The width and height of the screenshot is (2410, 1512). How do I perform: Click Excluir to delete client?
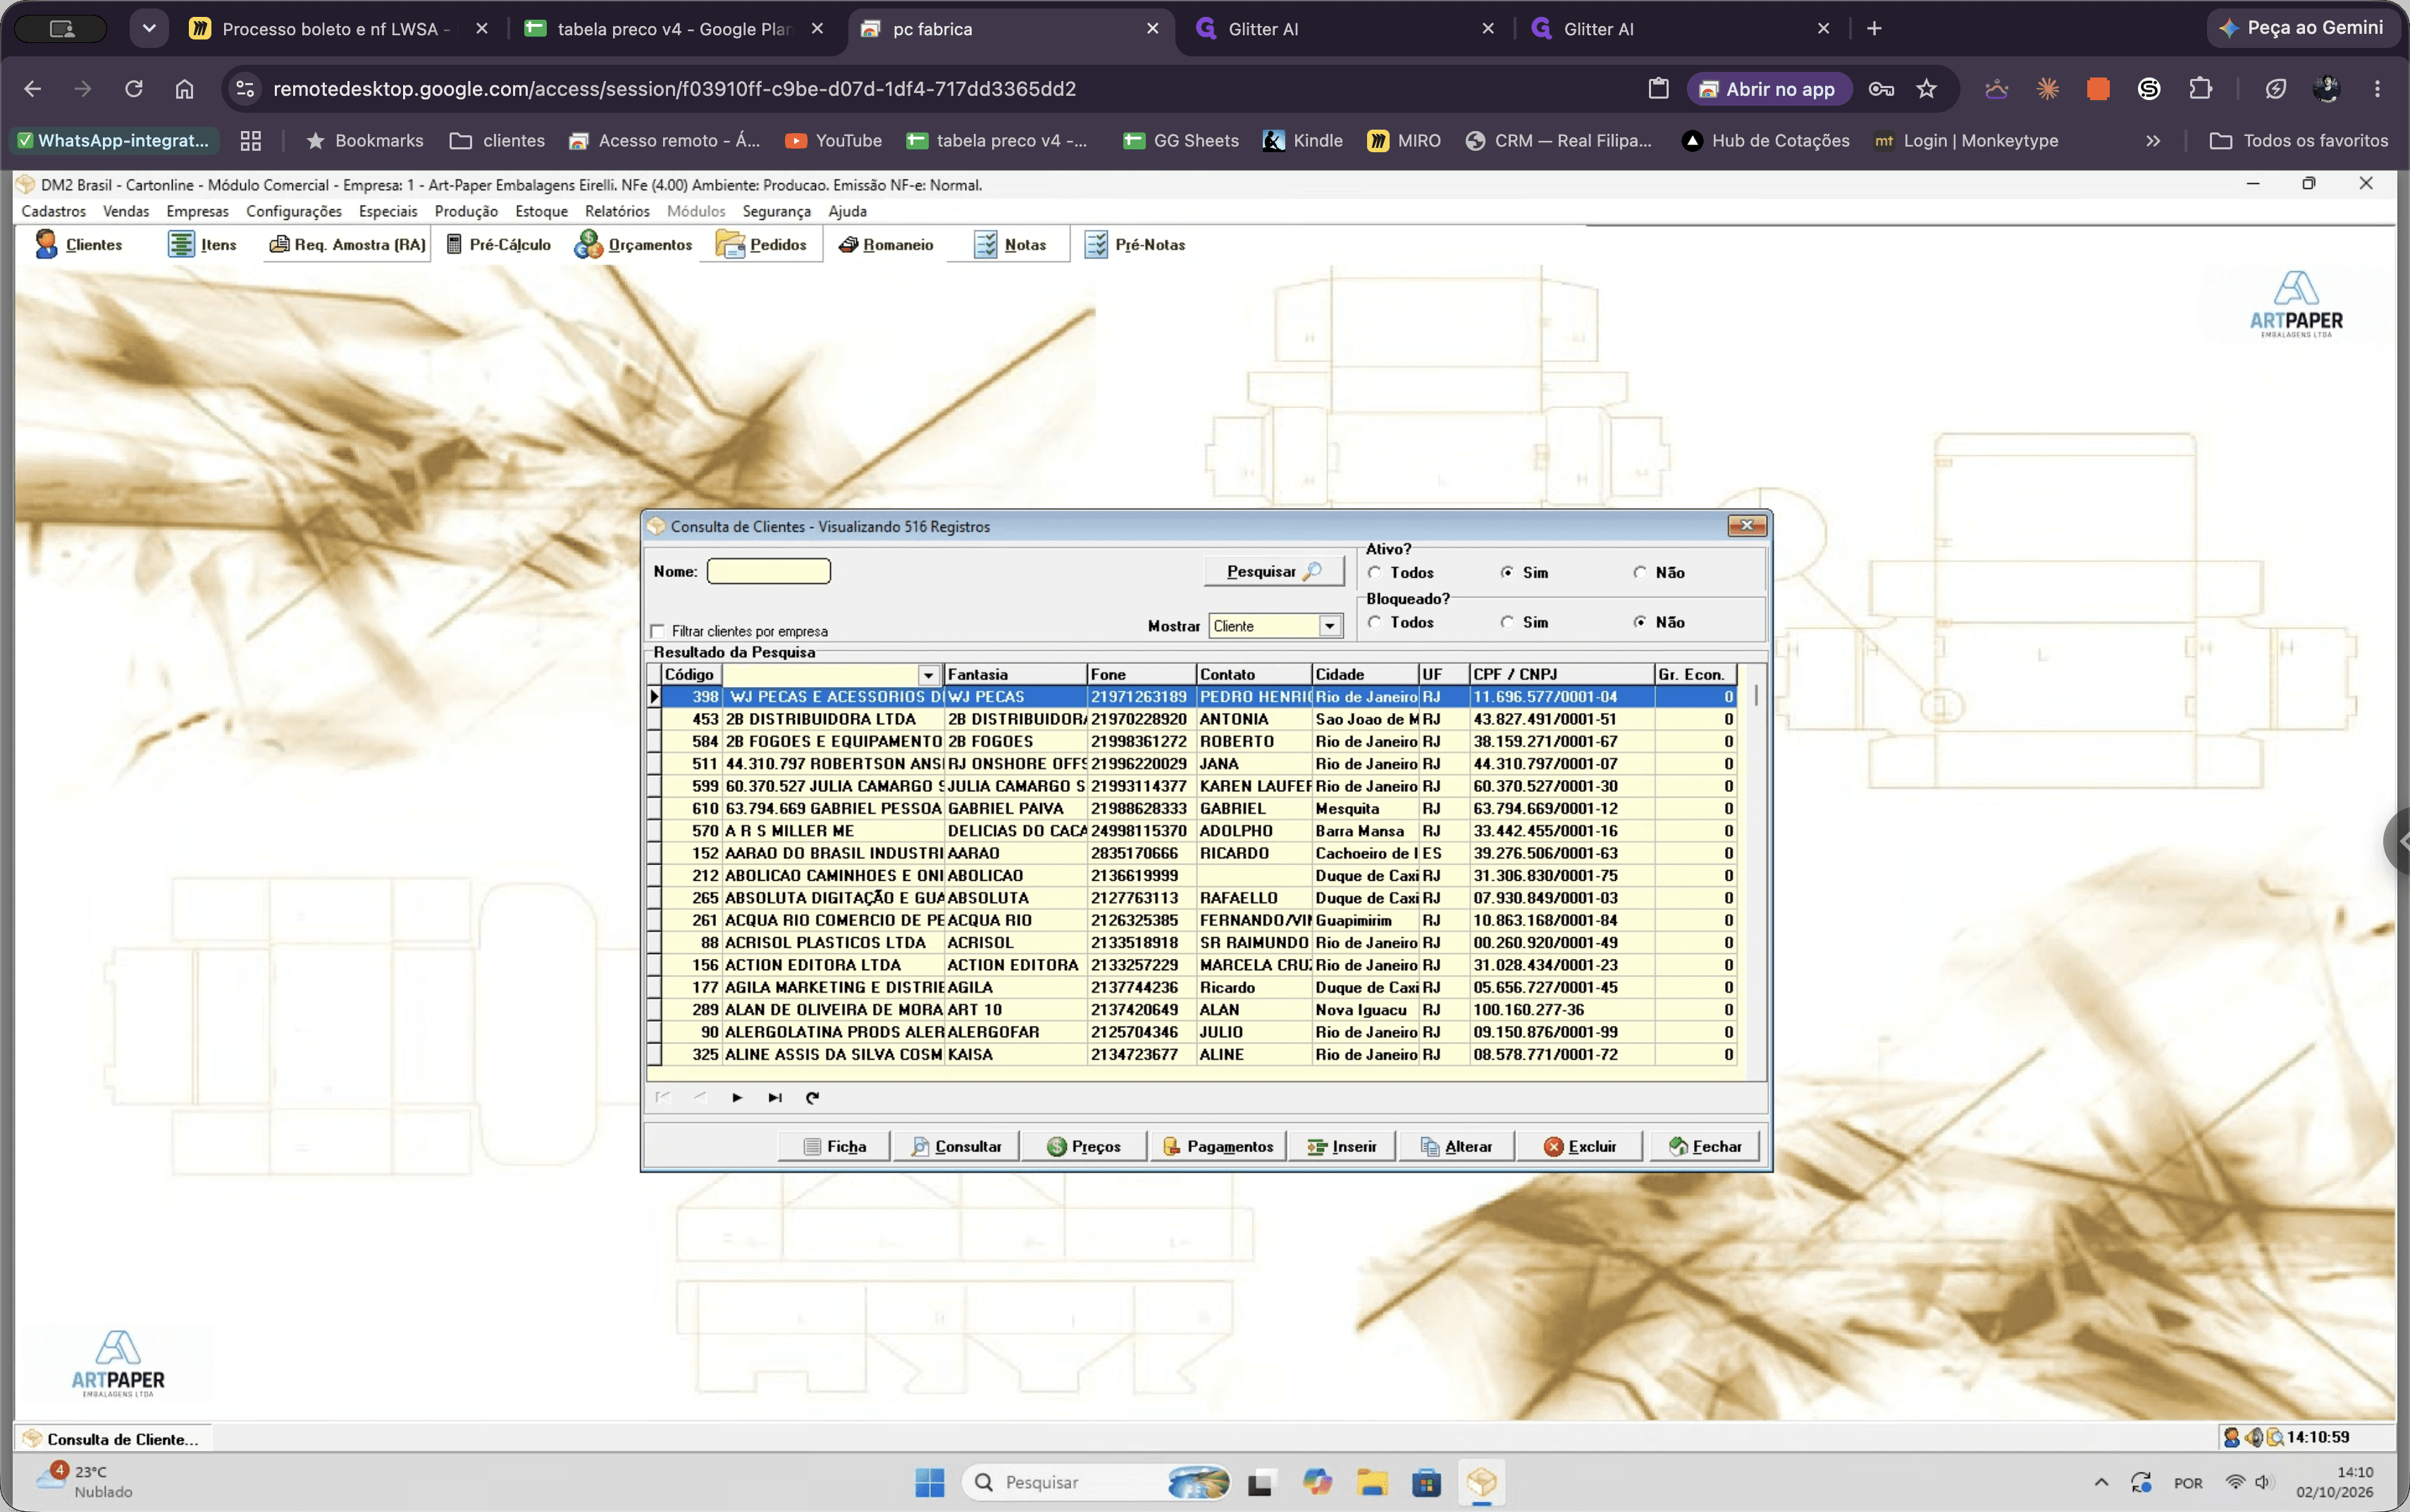point(1579,1146)
